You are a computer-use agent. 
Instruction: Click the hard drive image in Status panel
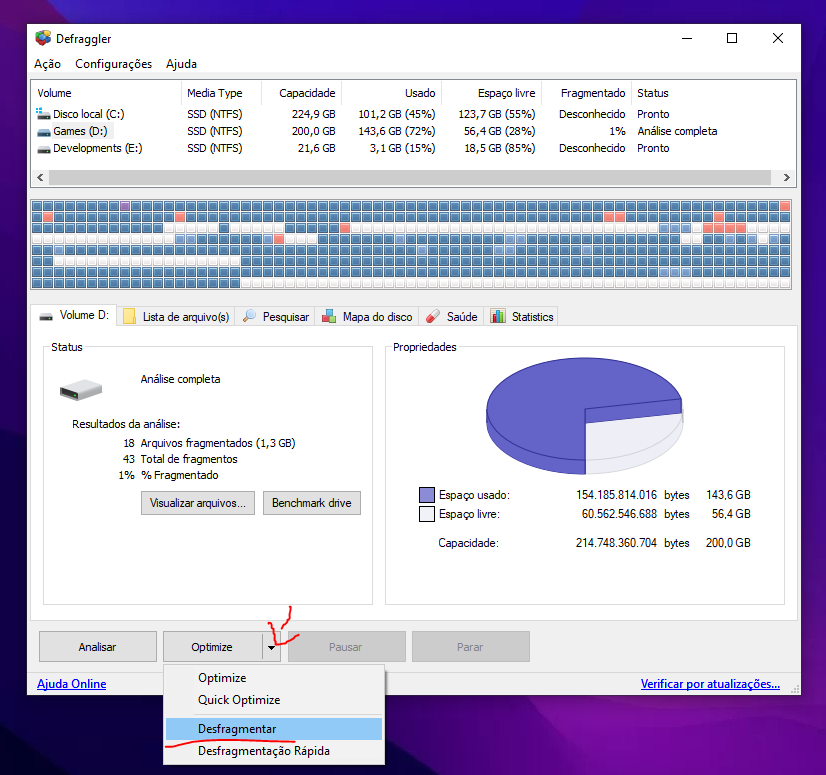tap(81, 390)
